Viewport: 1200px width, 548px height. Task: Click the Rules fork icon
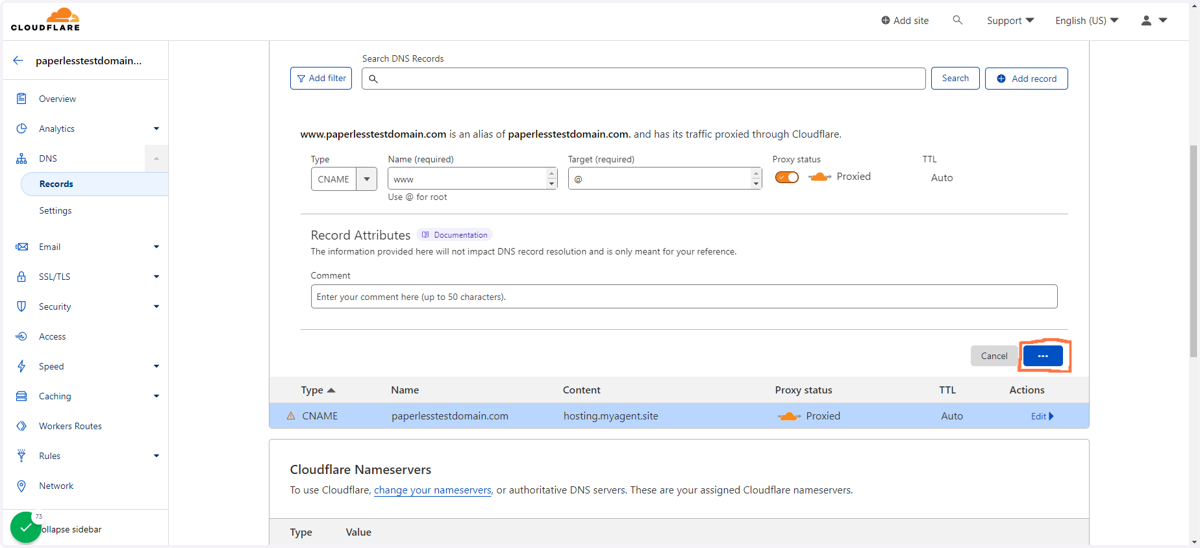click(x=21, y=456)
